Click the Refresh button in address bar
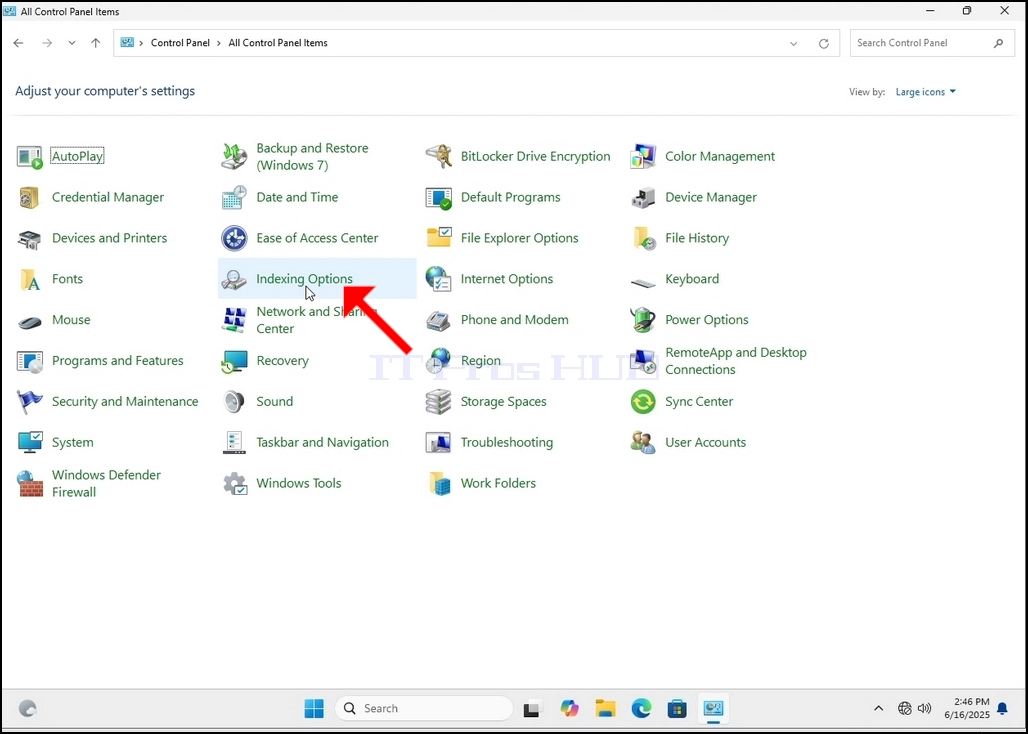This screenshot has width=1028, height=734. [823, 43]
